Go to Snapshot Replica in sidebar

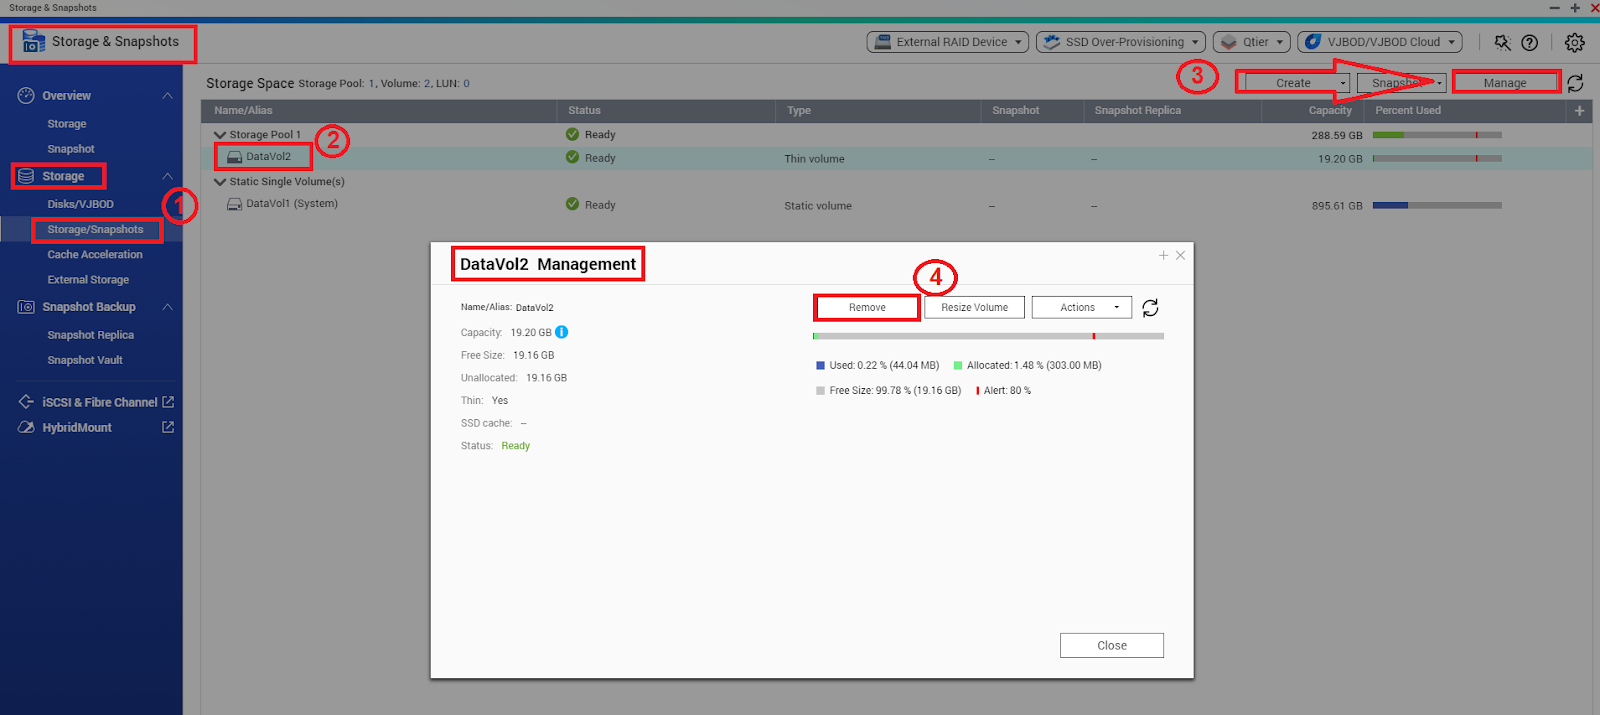[x=90, y=335]
